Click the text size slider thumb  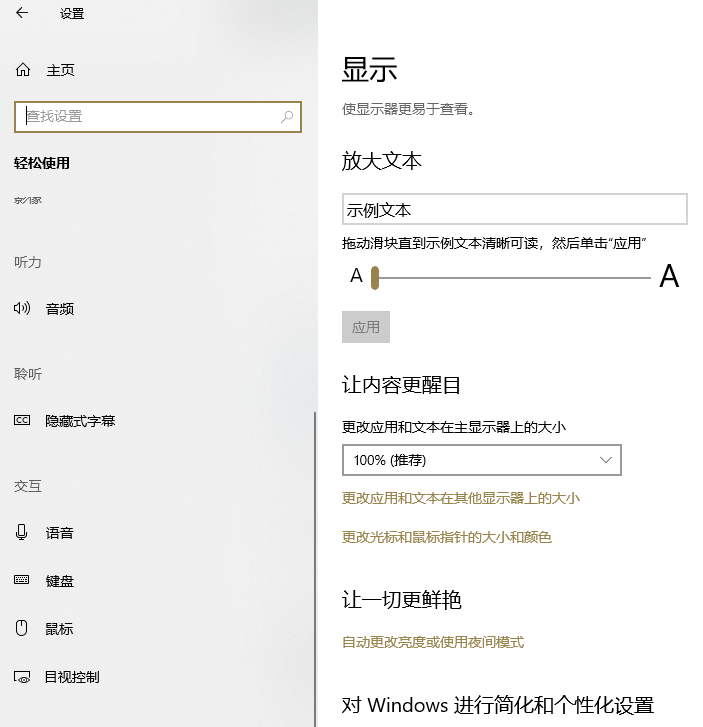coord(375,277)
